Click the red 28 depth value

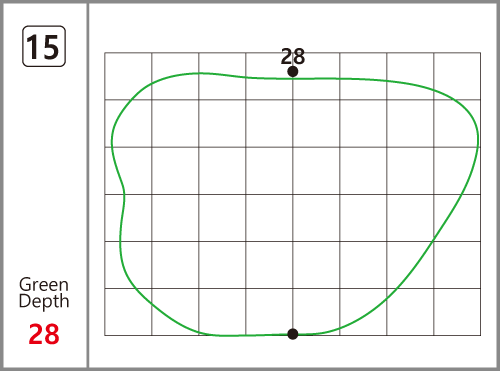44,334
